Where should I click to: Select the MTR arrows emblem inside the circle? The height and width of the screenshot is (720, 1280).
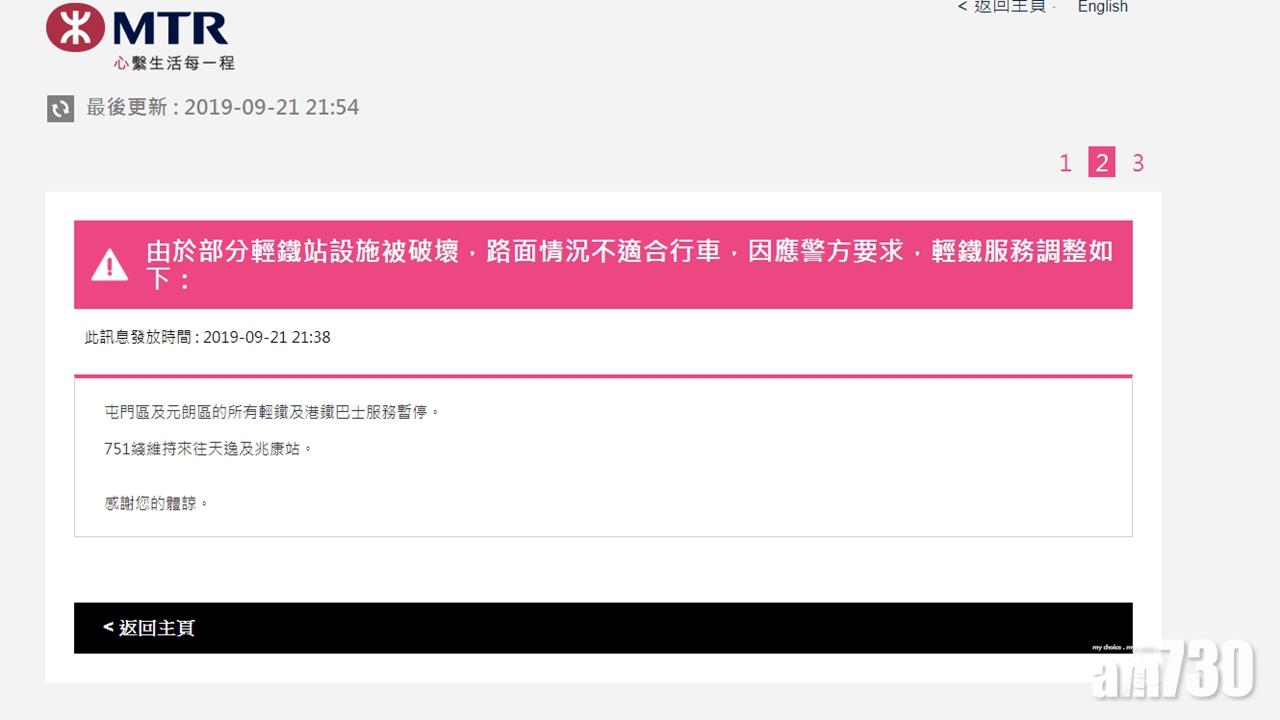pos(75,27)
